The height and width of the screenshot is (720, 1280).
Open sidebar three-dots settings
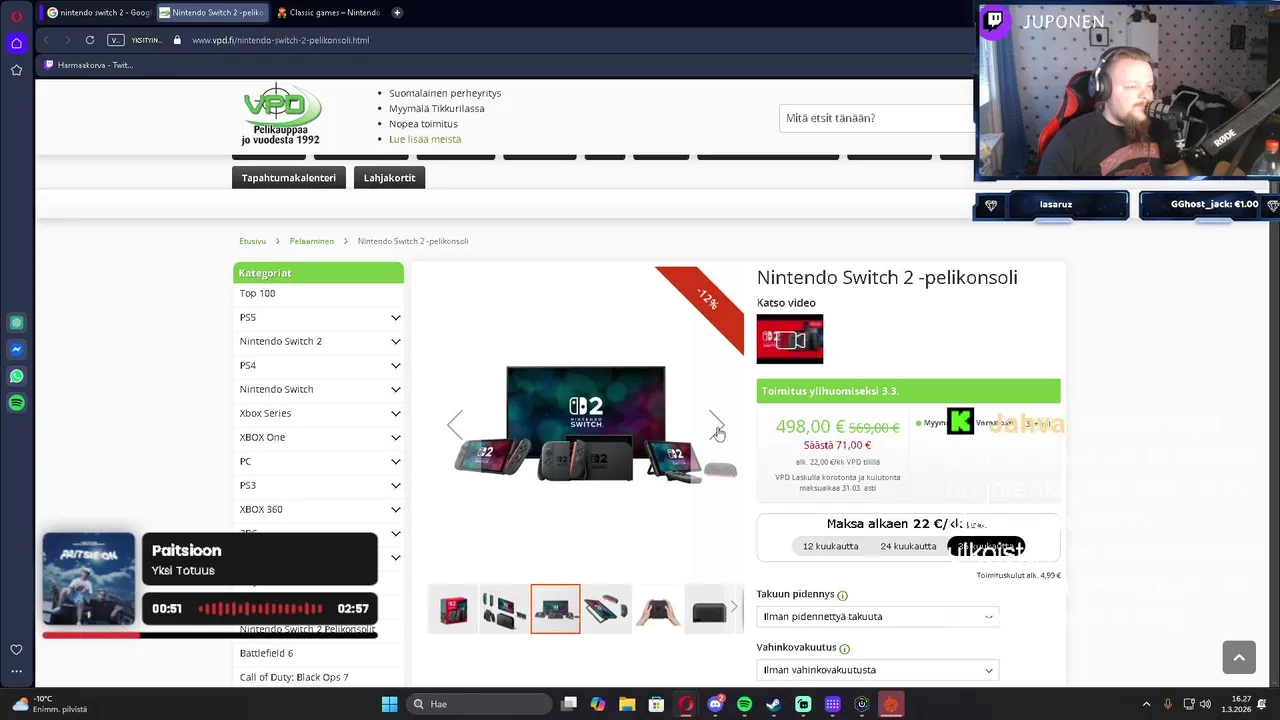[16, 671]
